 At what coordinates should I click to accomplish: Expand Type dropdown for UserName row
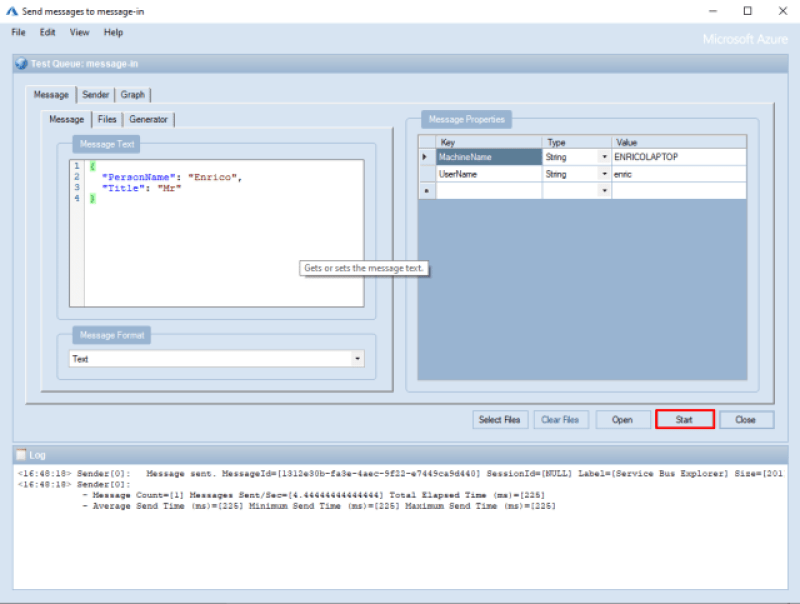click(x=605, y=174)
